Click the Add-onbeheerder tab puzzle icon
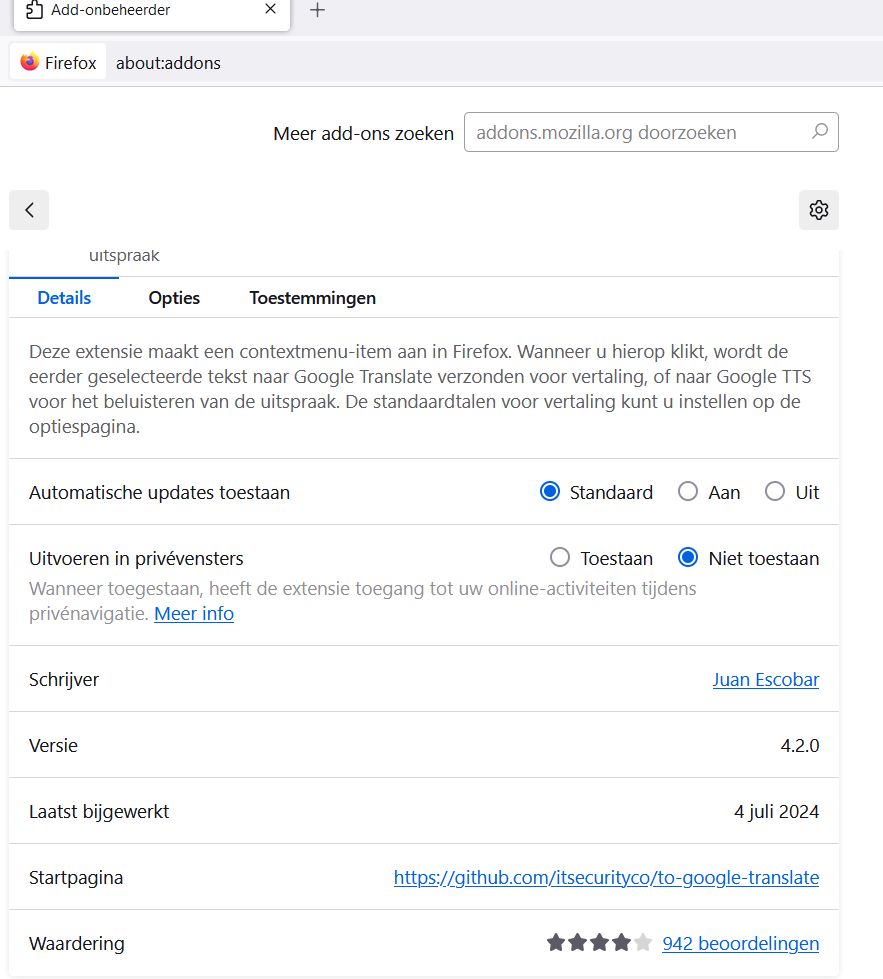883x979 pixels. 34,10
